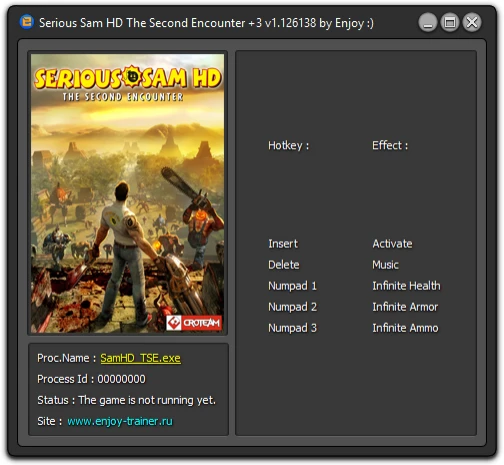Click the Activate effect text

[392, 244]
